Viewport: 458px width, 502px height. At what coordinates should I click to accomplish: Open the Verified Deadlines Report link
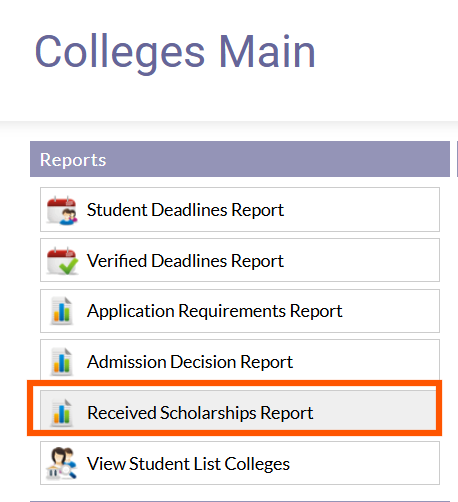pos(185,261)
